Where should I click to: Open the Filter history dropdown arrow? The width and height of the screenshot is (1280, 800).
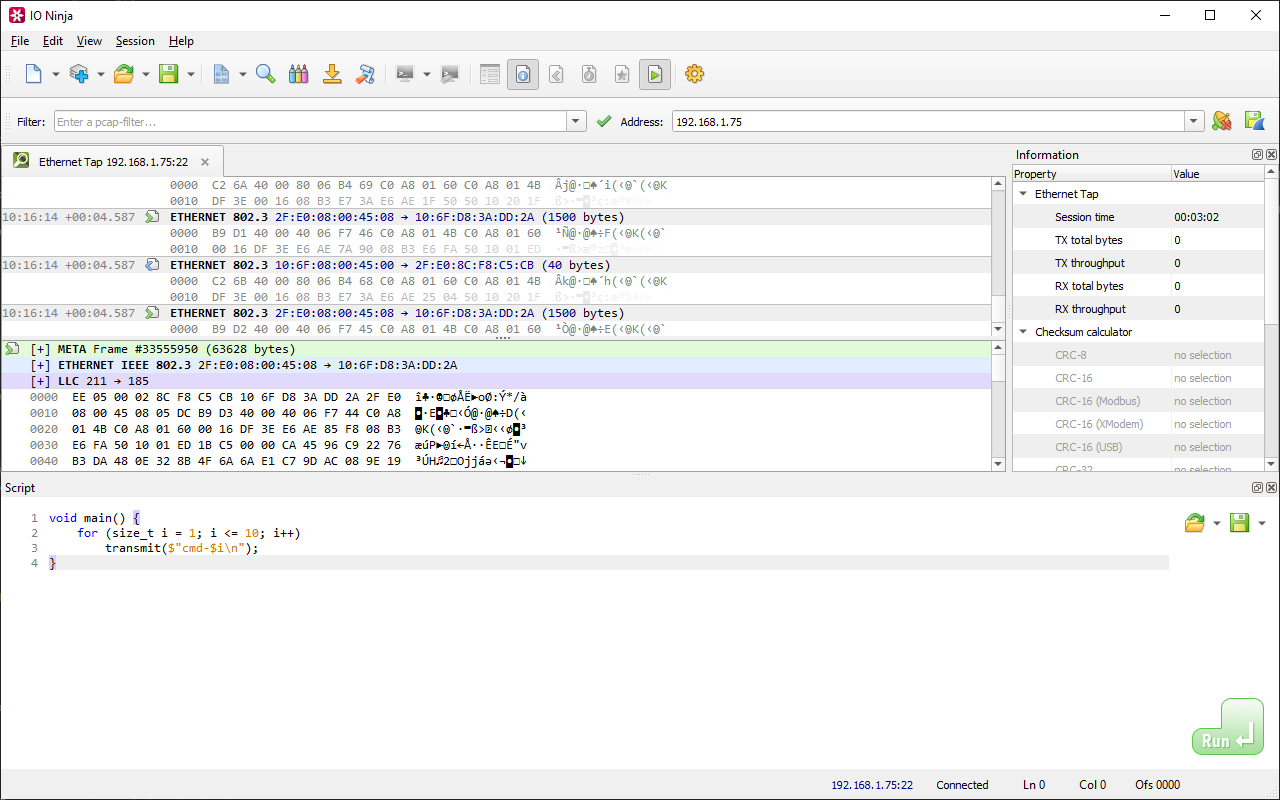coord(576,122)
